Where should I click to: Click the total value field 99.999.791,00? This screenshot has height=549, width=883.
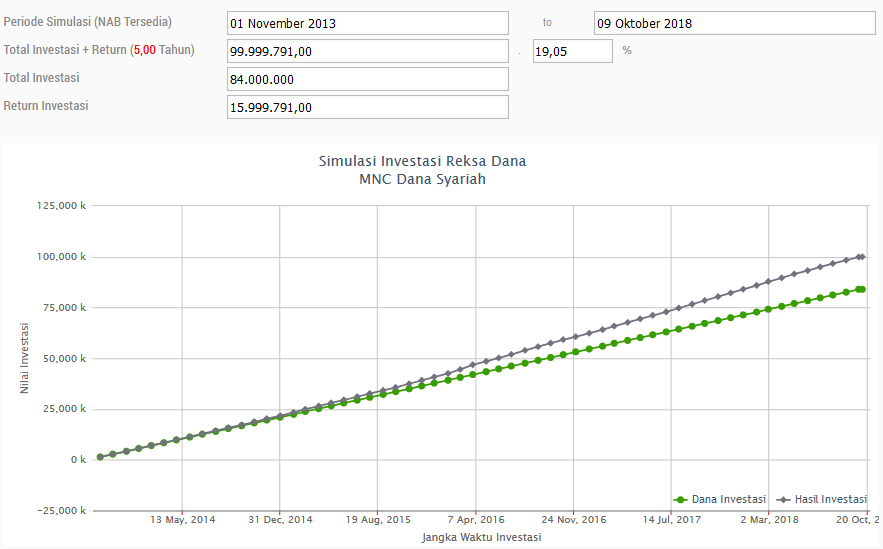coord(367,51)
